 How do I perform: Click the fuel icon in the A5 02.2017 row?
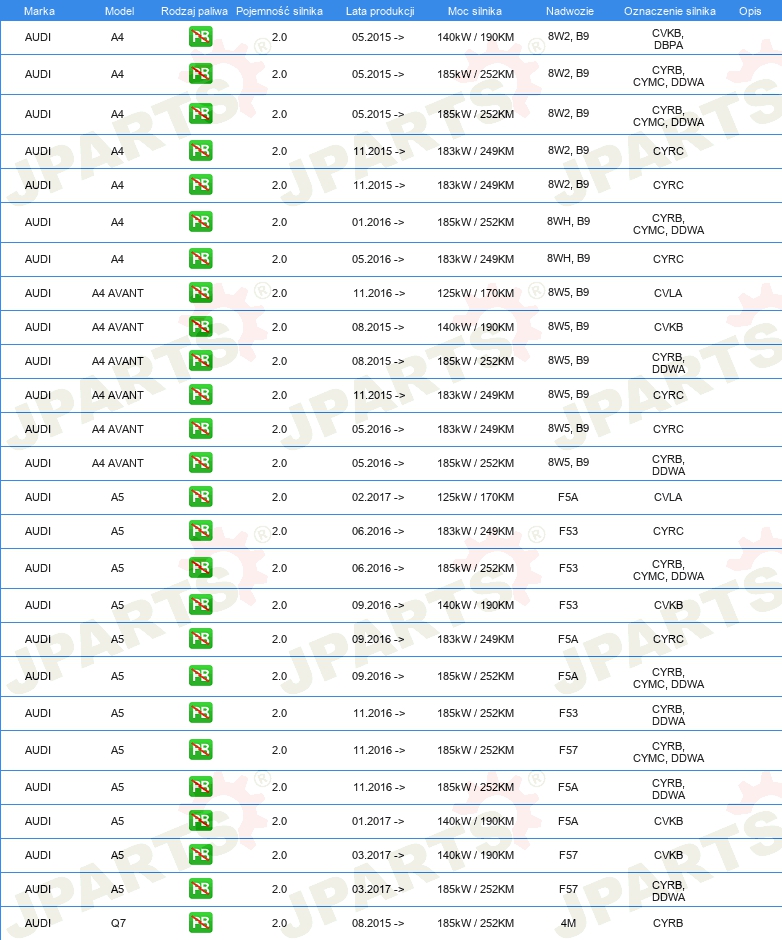click(x=200, y=497)
